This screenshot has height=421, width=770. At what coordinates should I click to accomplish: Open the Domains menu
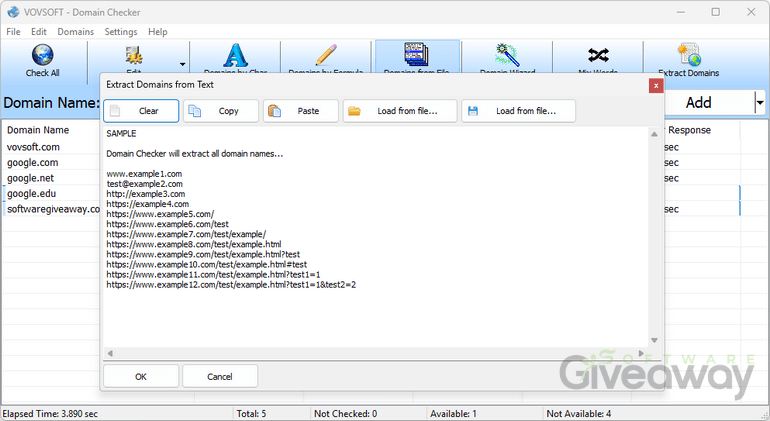pos(76,32)
